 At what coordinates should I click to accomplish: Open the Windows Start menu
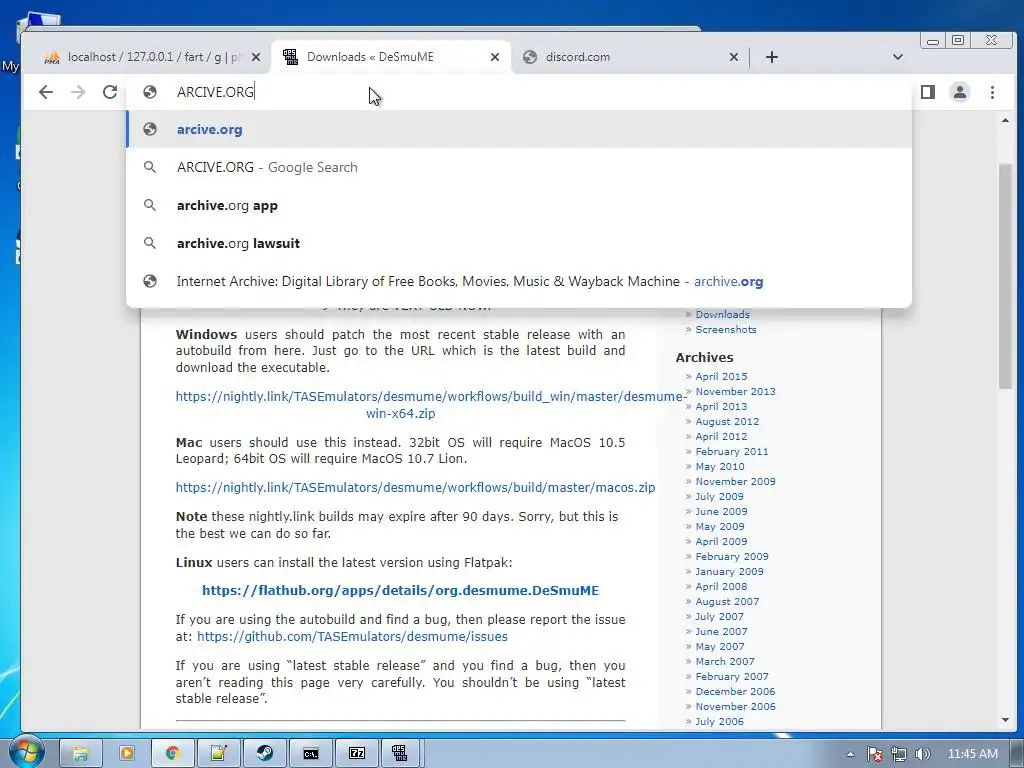point(25,752)
